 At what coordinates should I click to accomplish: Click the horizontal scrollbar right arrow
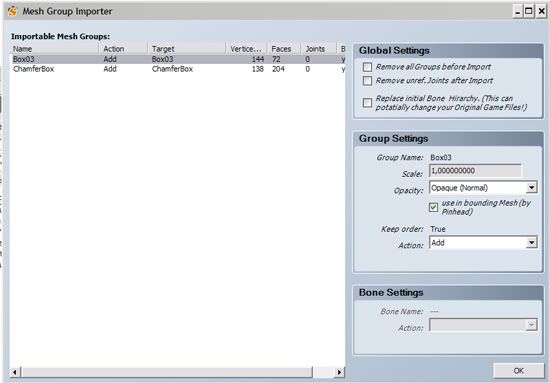click(339, 372)
